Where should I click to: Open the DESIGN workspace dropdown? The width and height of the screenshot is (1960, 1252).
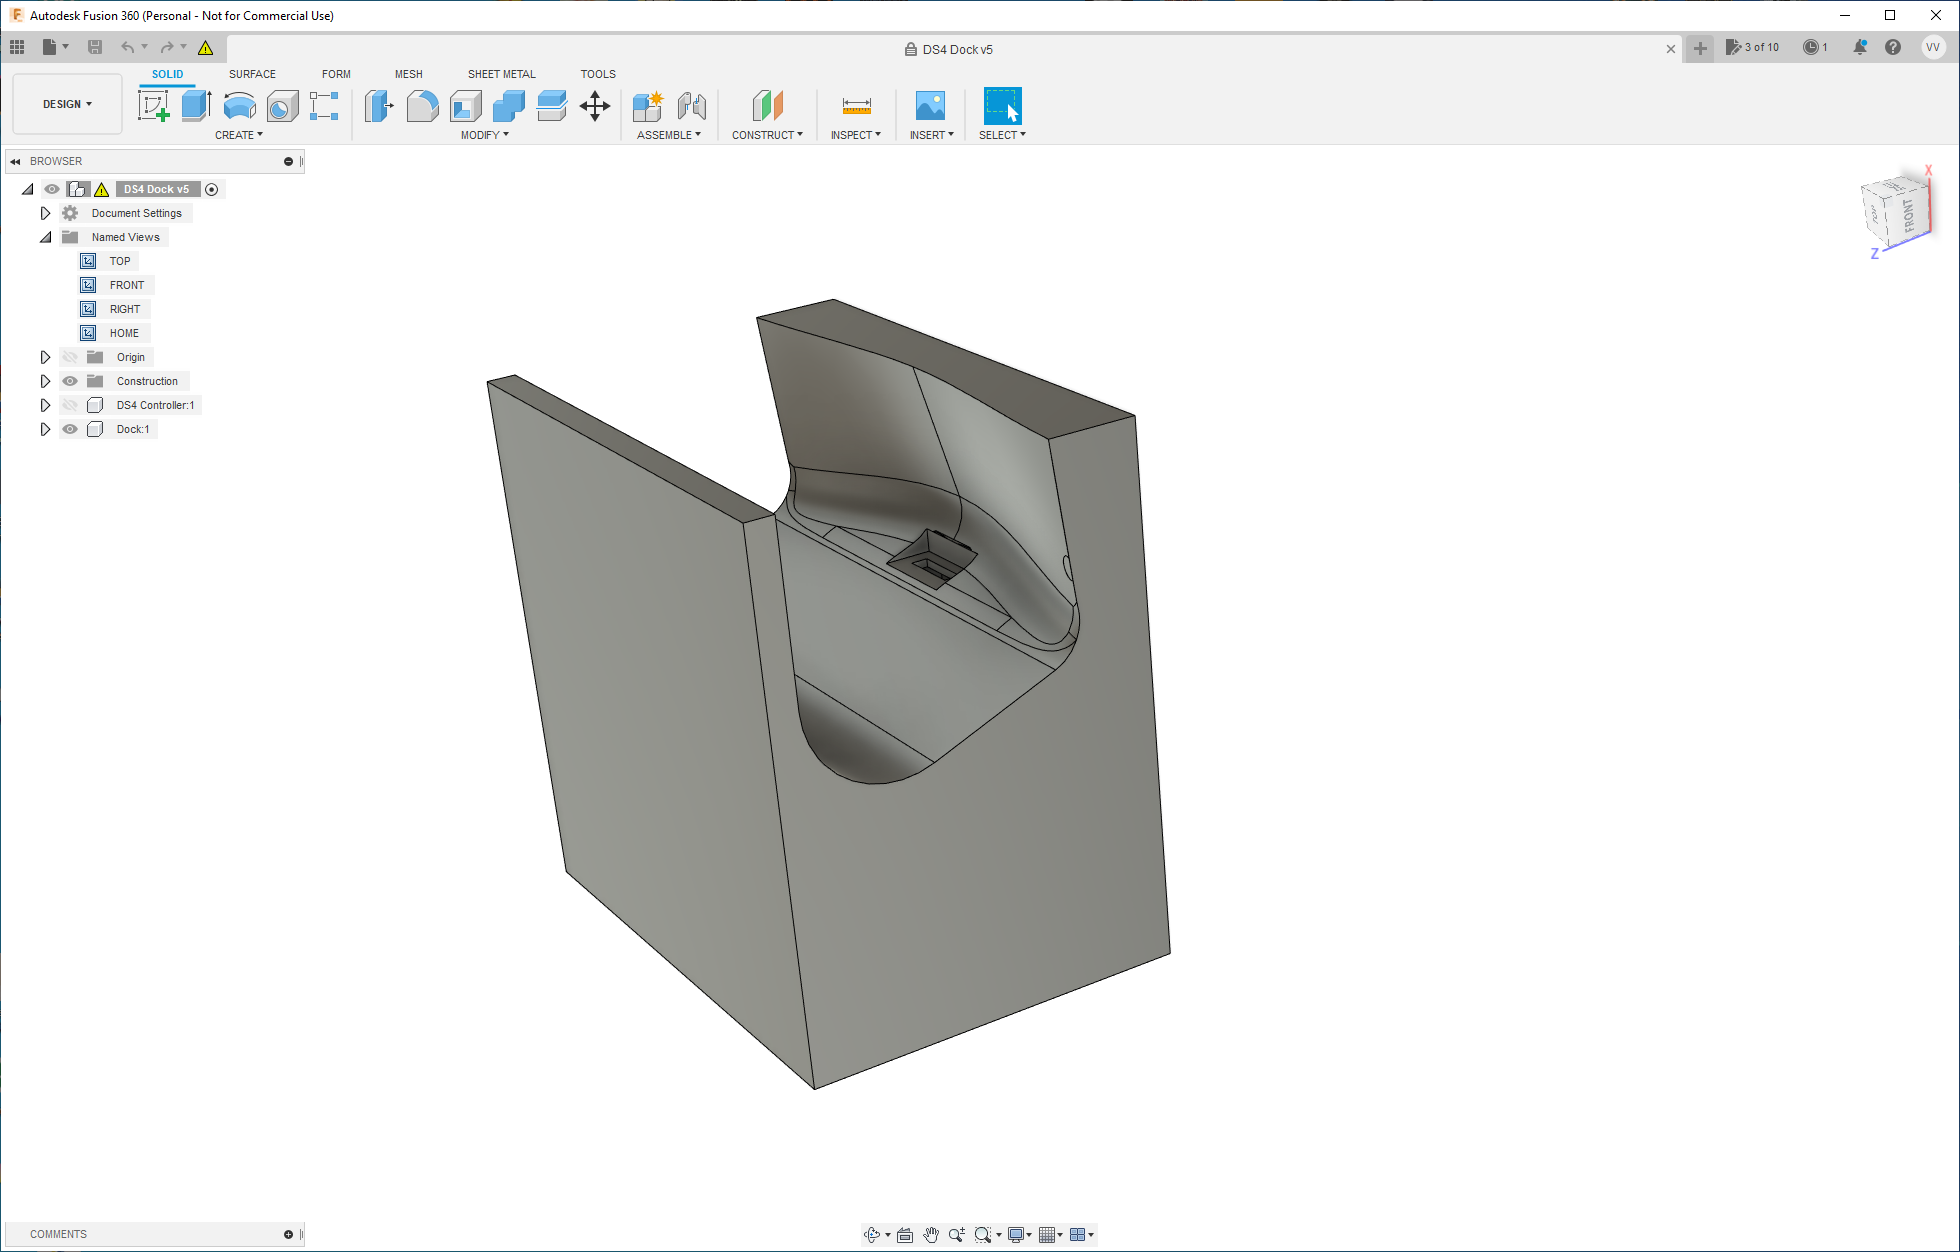pos(67,104)
